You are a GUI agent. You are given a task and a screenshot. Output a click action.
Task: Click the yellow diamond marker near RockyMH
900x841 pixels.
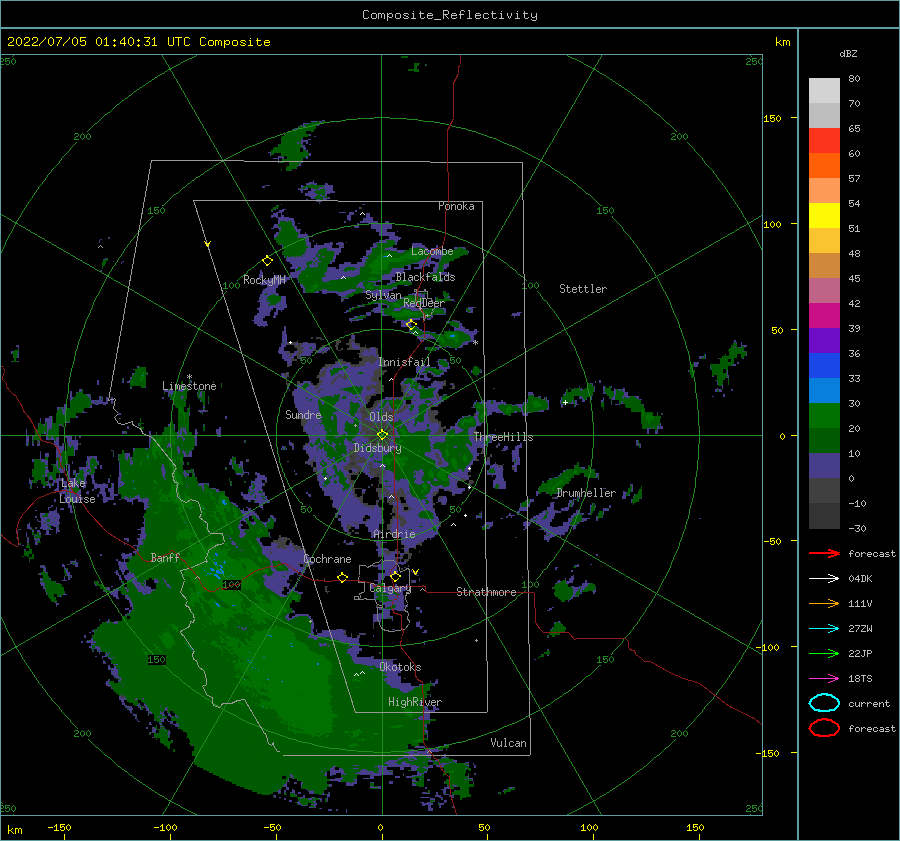267,261
